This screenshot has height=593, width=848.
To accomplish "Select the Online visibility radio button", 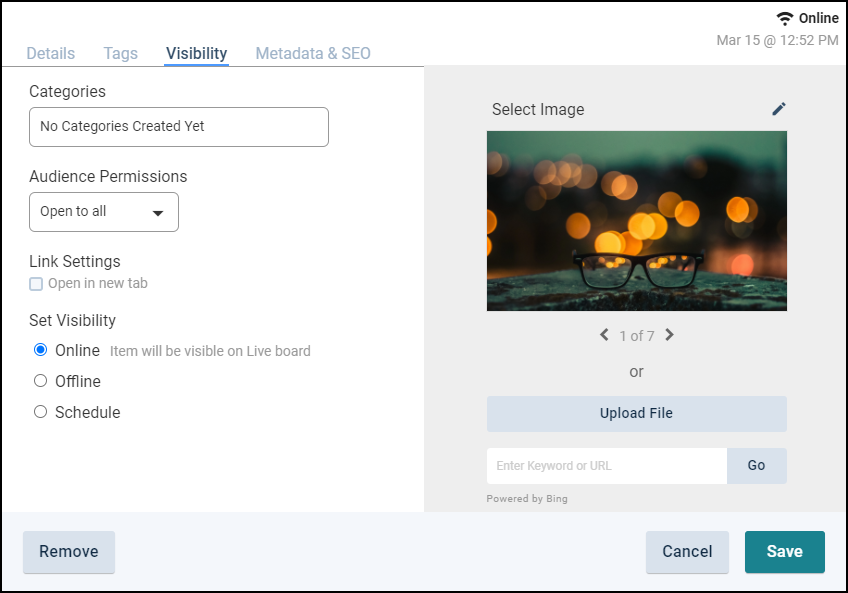I will click(x=41, y=350).
